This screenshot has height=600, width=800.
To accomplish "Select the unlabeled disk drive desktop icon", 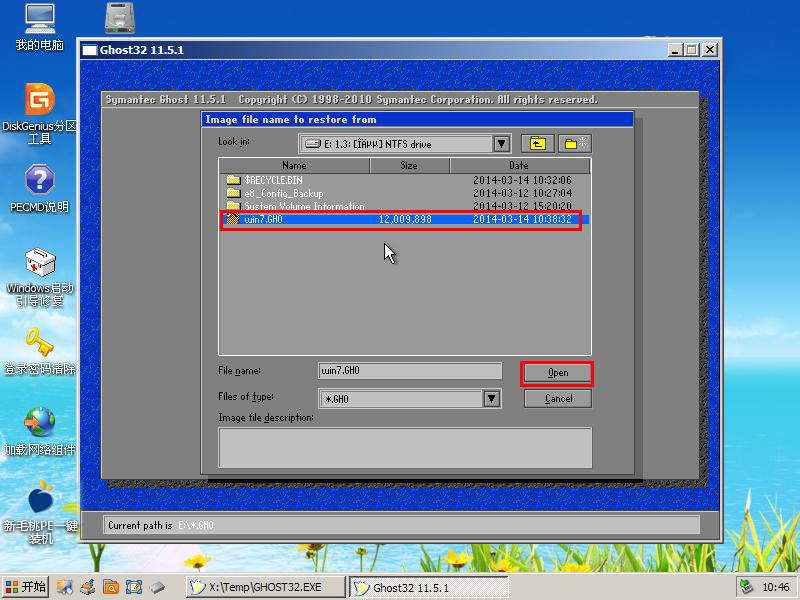I will (120, 18).
